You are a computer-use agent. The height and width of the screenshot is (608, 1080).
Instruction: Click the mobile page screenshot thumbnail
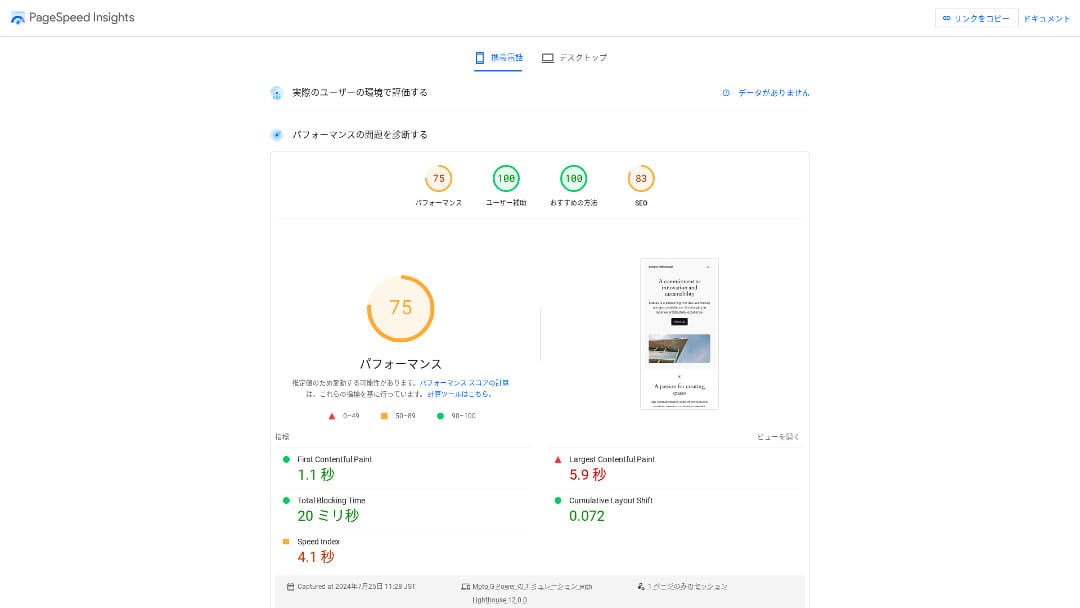coord(679,334)
